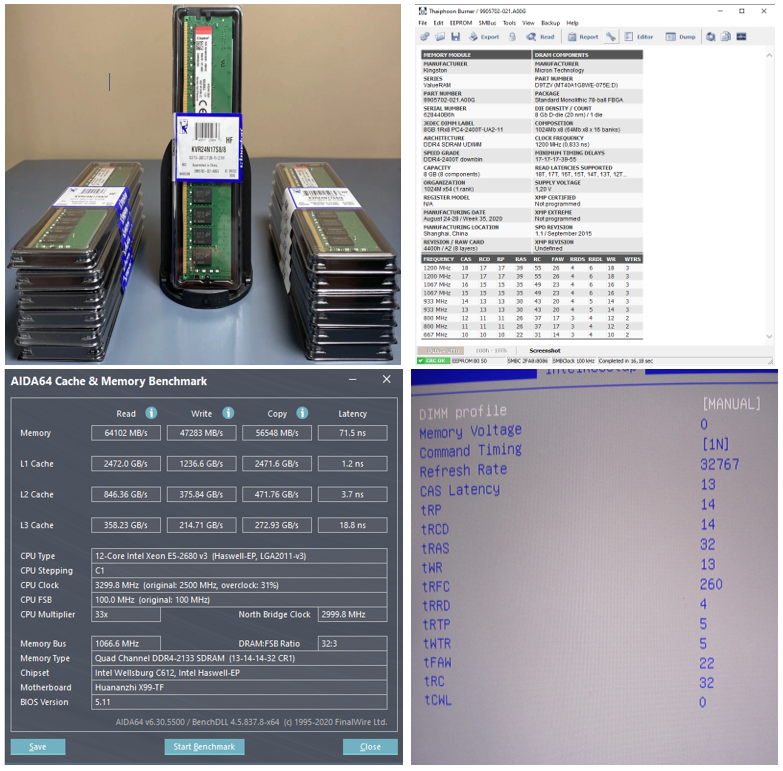Open the EEPROM menu
This screenshot has height=771, width=783.
(x=461, y=23)
